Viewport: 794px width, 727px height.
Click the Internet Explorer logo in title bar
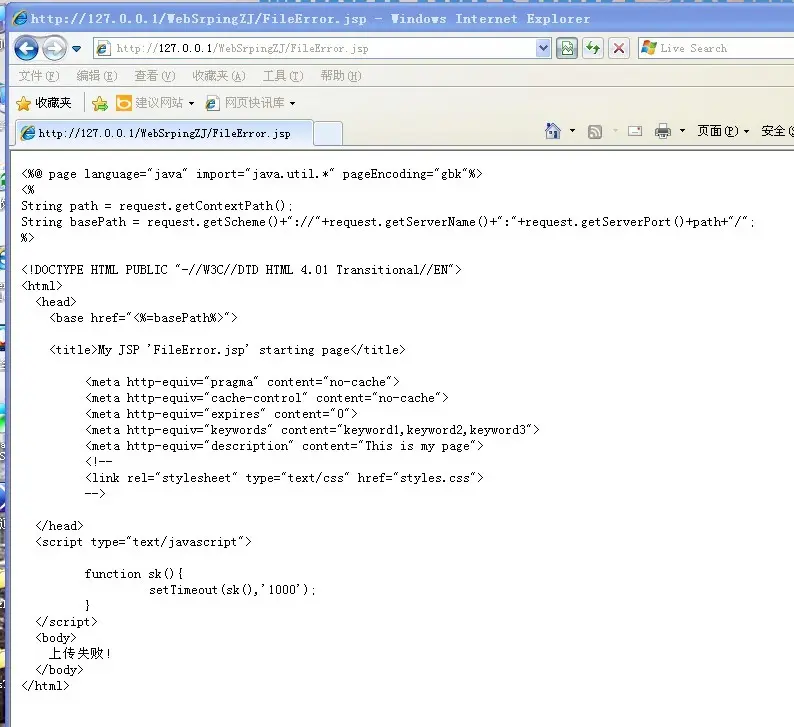(20, 19)
